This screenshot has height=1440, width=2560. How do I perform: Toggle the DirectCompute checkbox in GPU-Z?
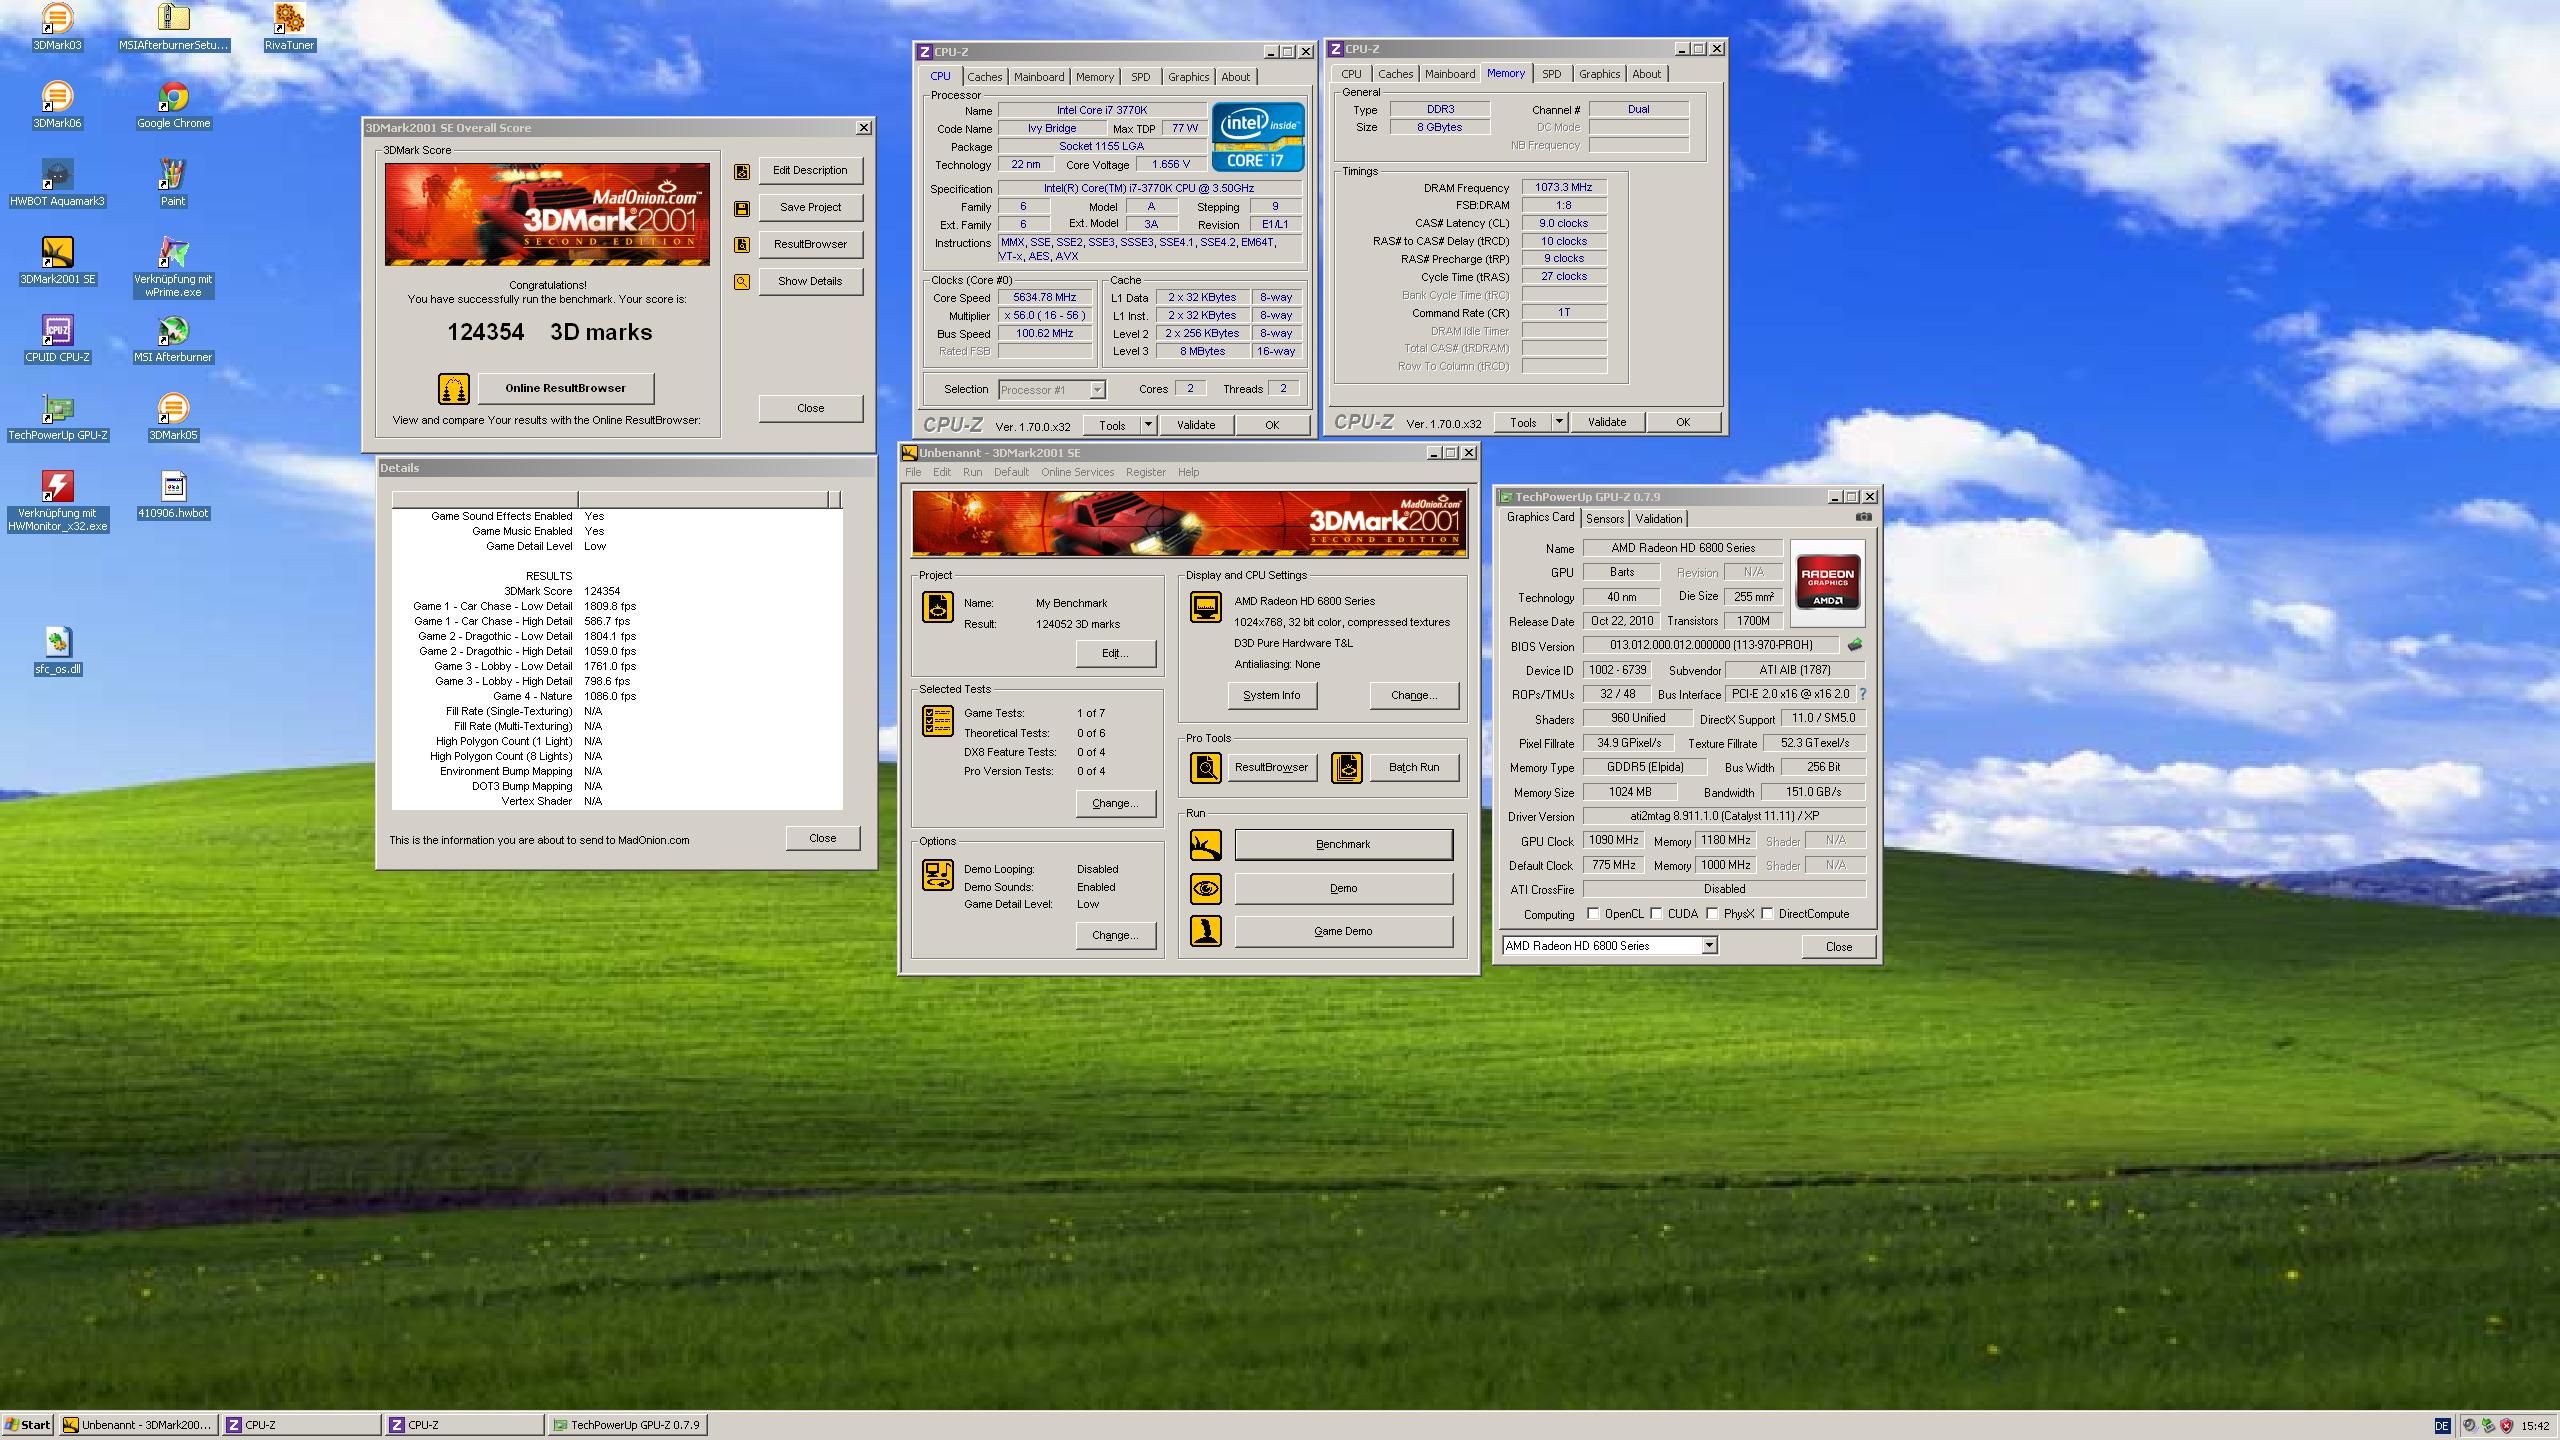(1767, 913)
